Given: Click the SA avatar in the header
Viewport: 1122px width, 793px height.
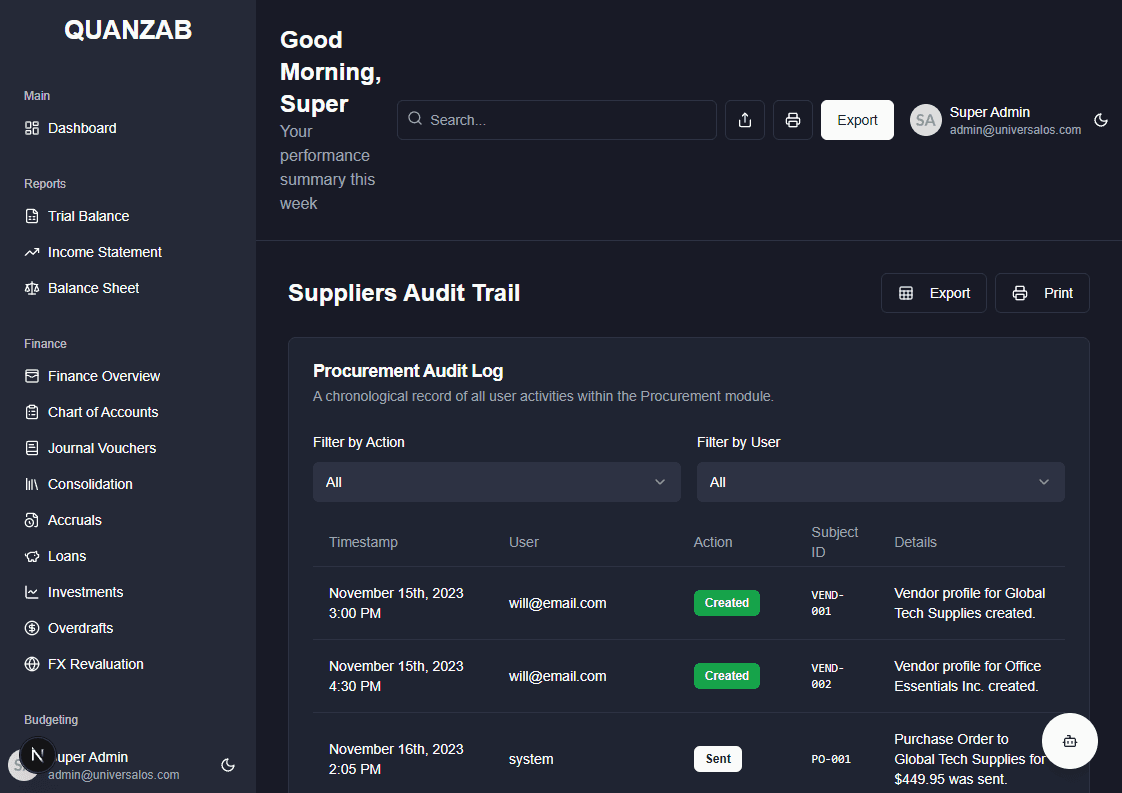Looking at the screenshot, I should (x=926, y=120).
